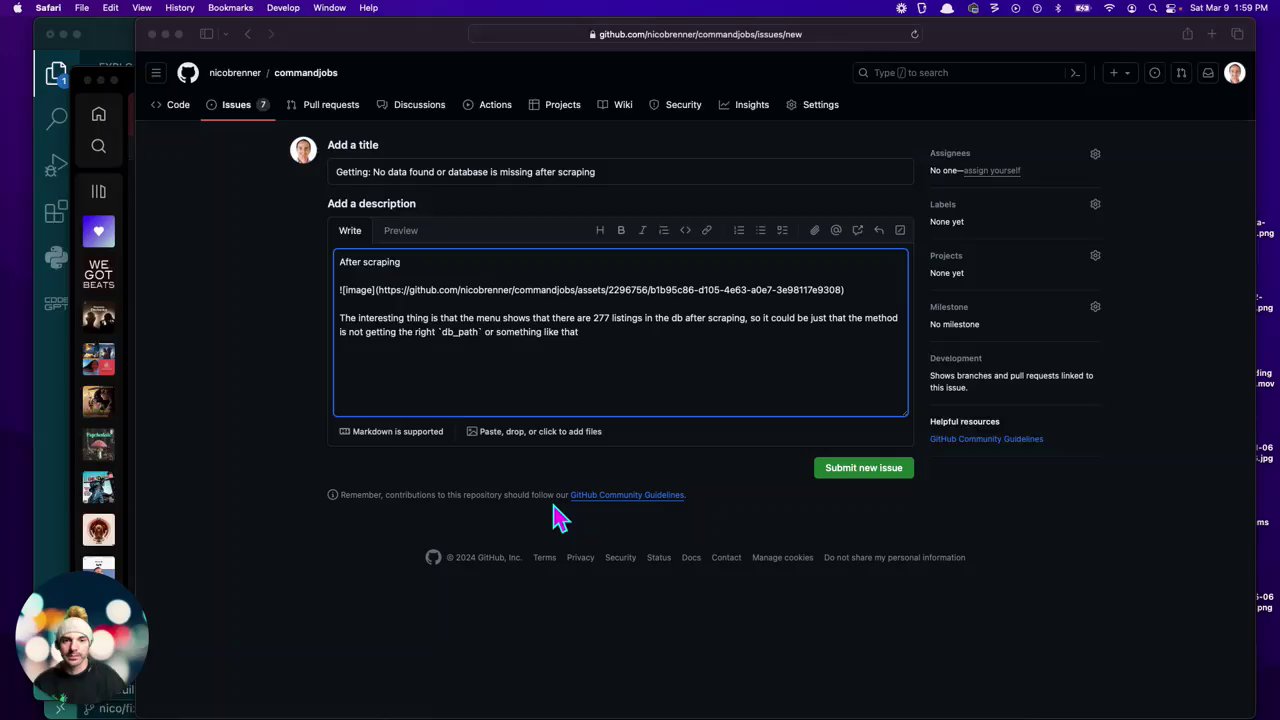1280x720 pixels.
Task: Open the Discussions tab
Action: click(x=411, y=104)
